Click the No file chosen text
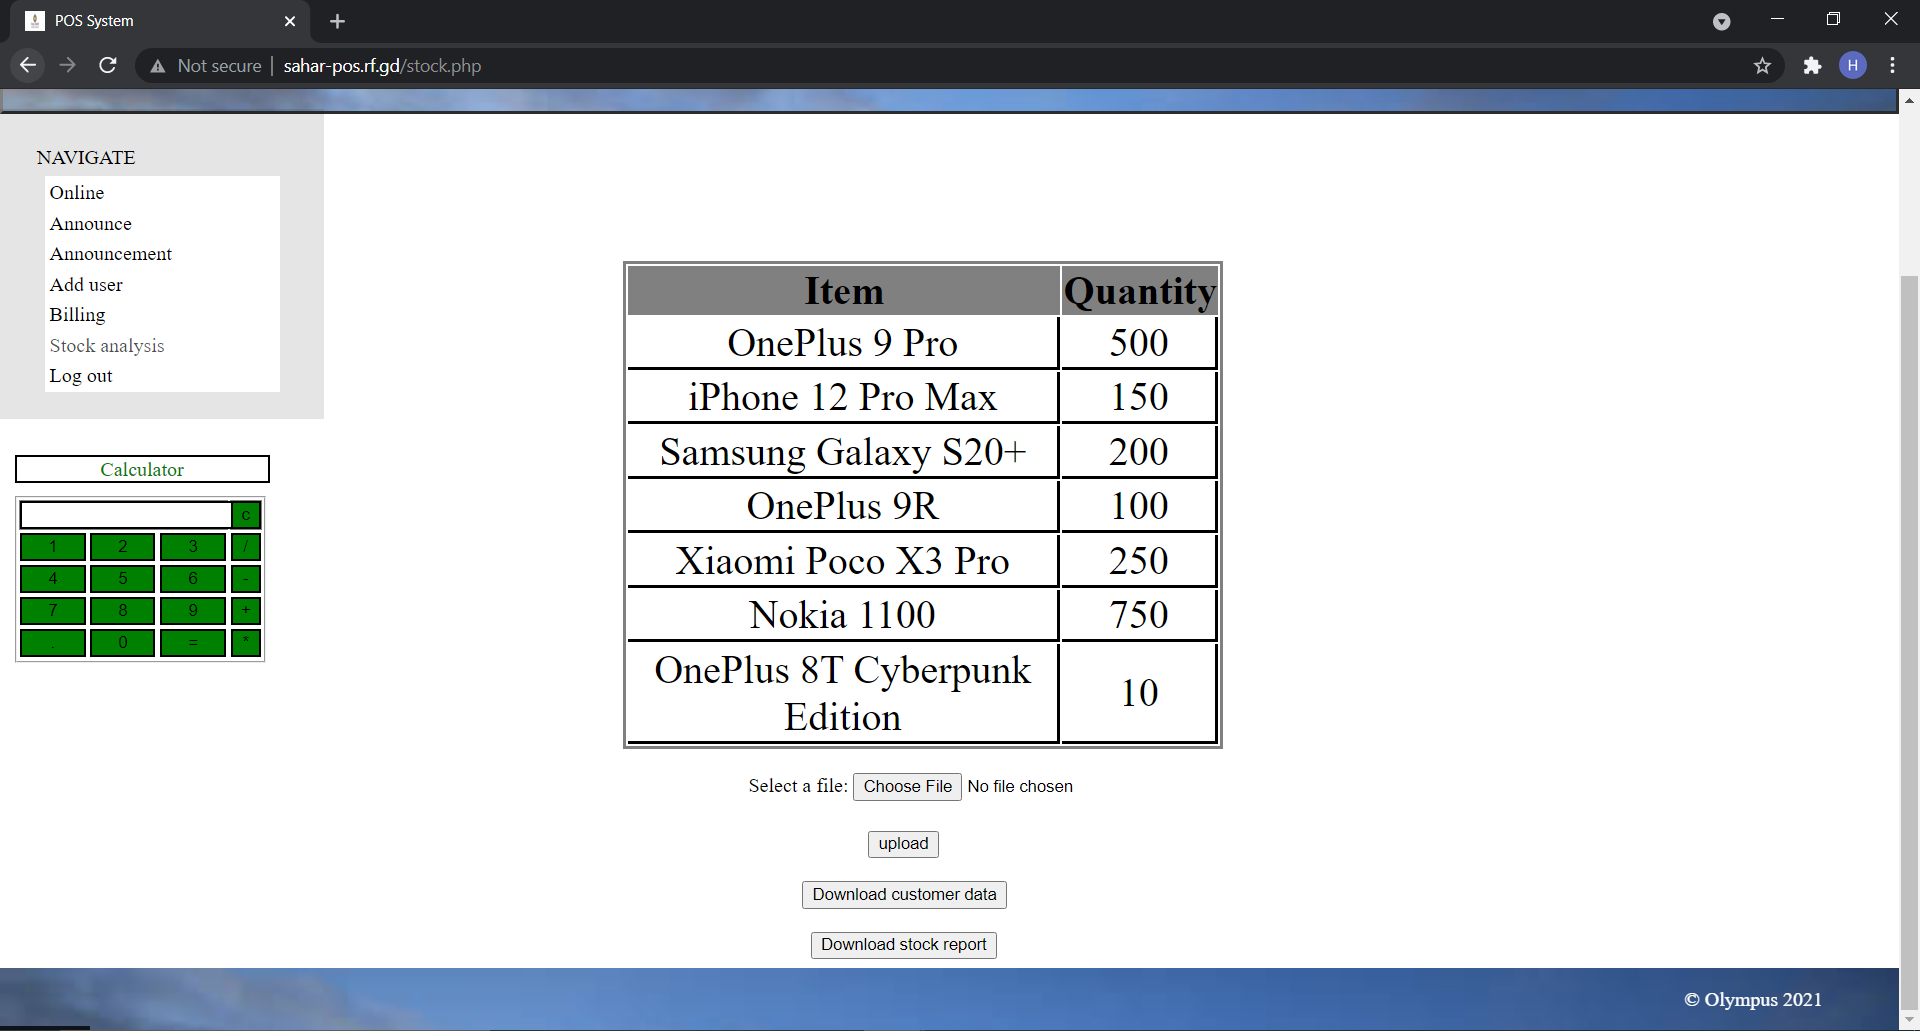The width and height of the screenshot is (1920, 1031). [x=1020, y=787]
